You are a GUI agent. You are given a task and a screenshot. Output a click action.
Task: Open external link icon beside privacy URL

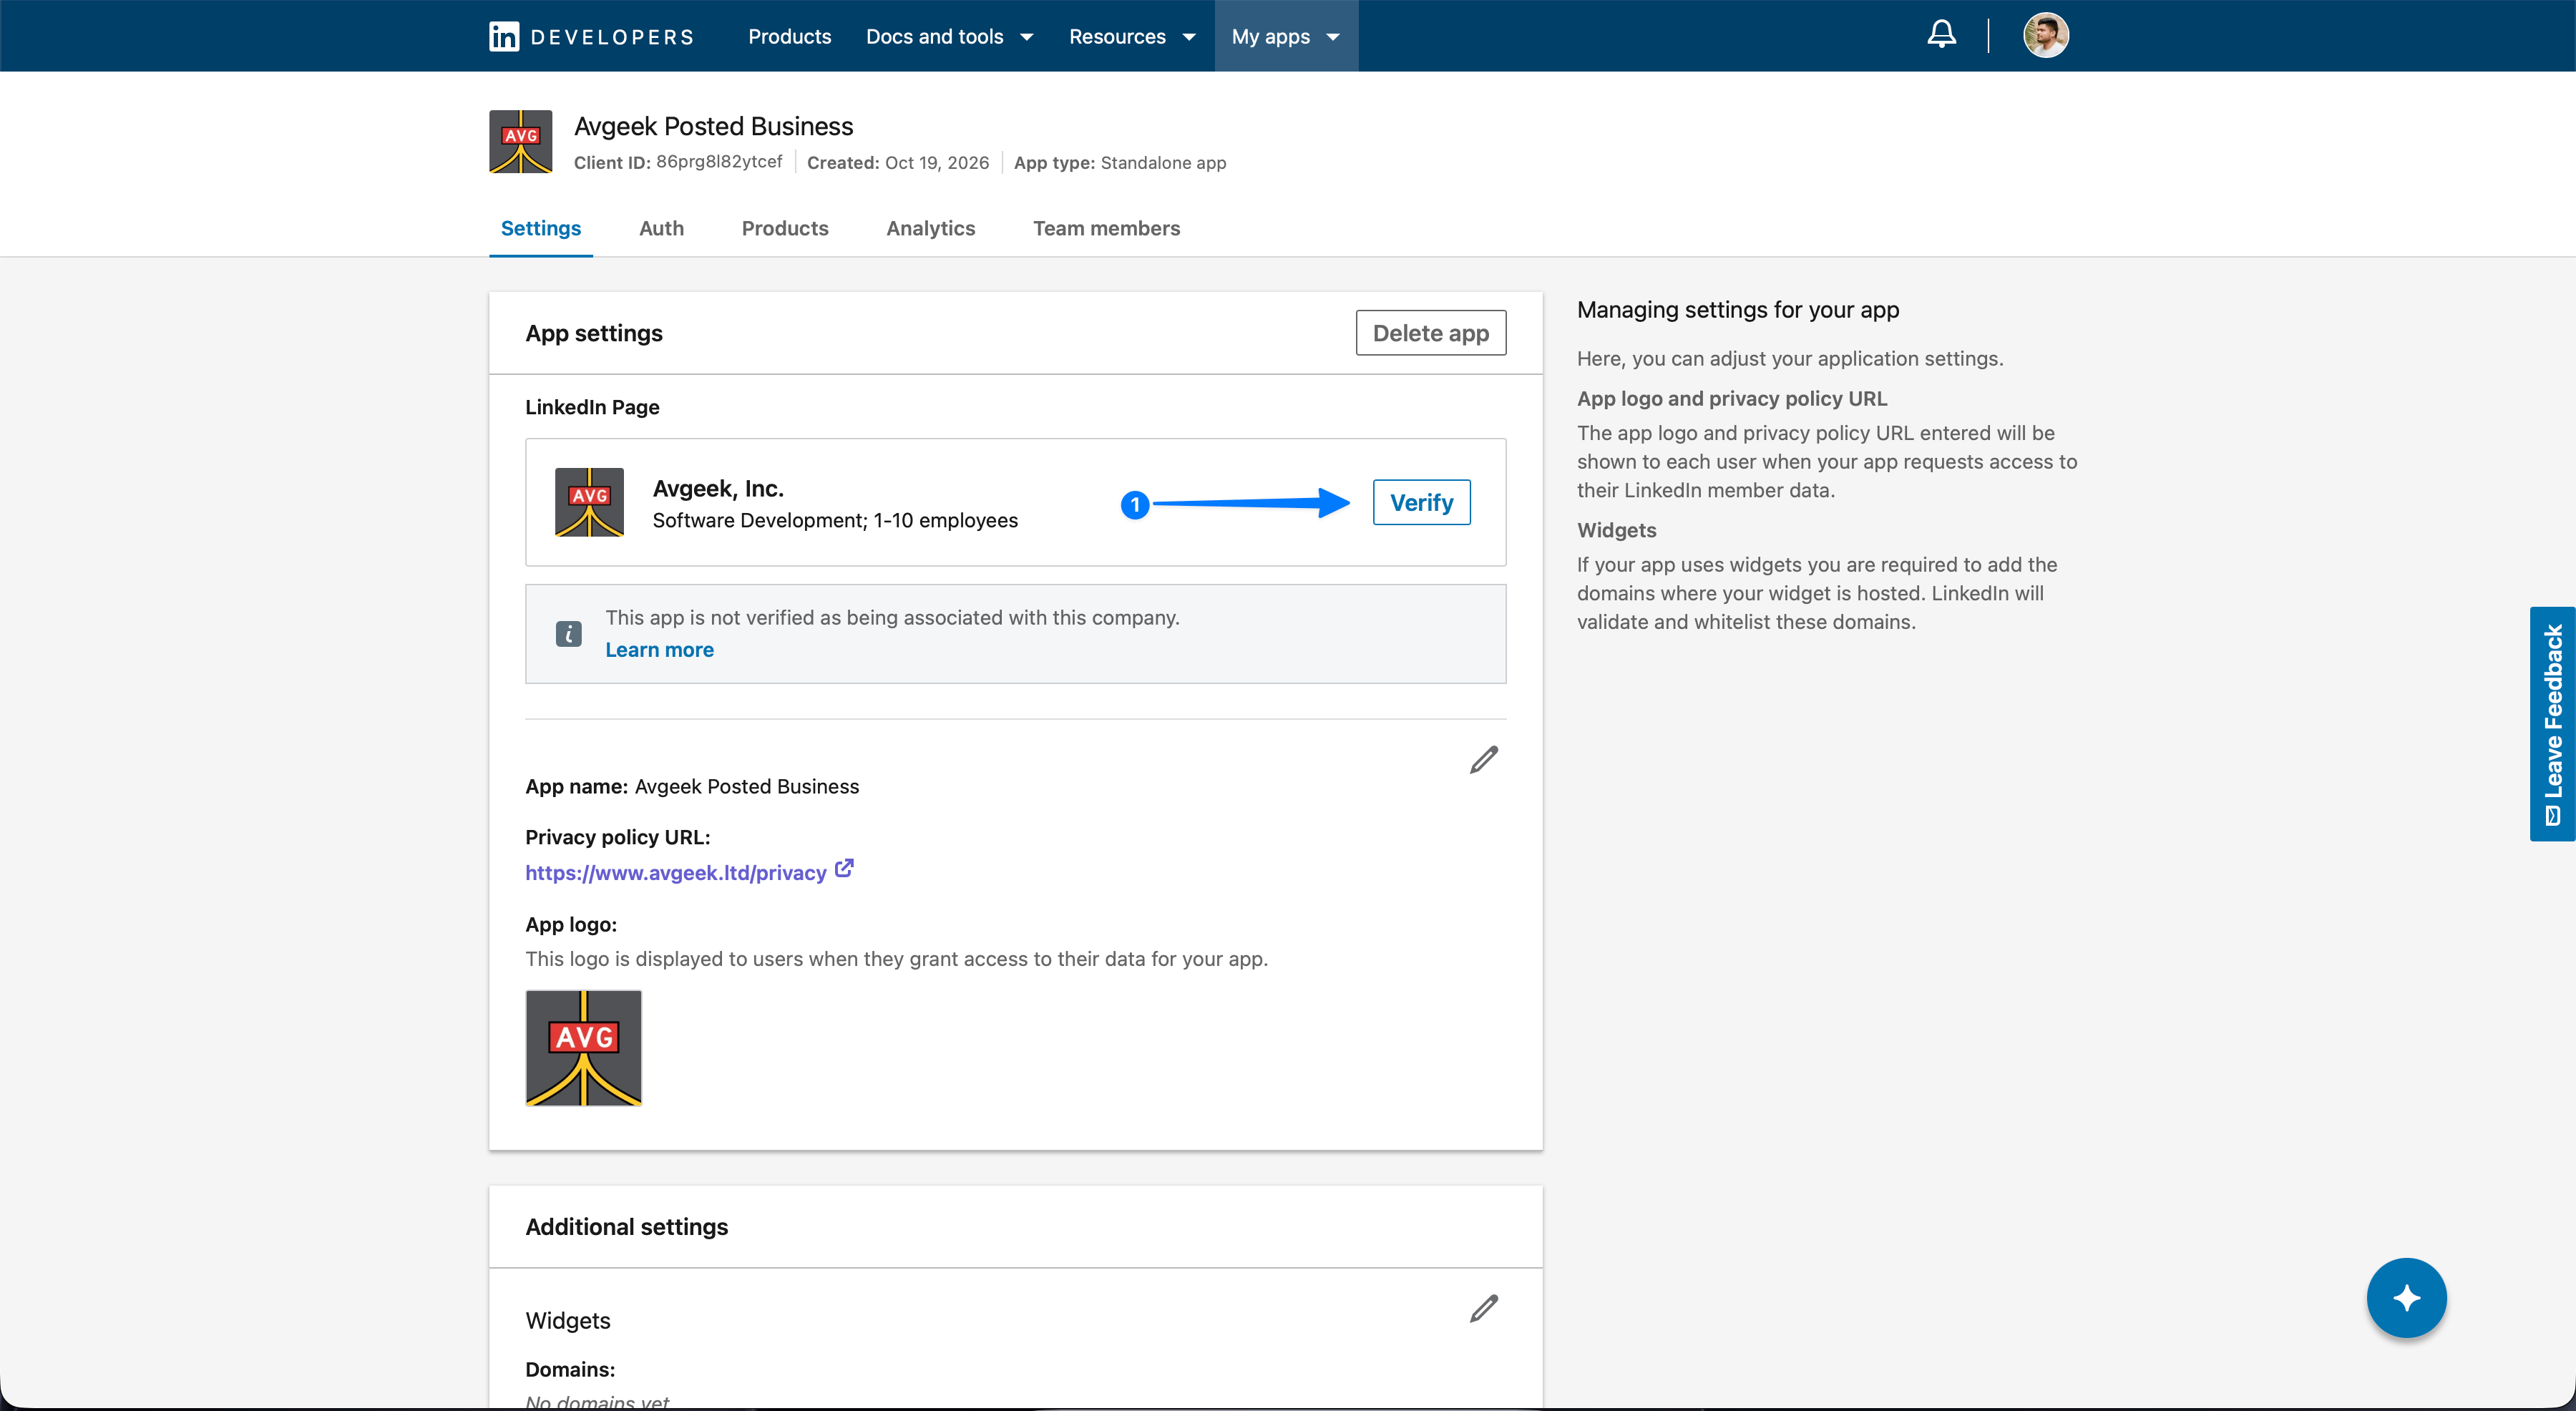[844, 869]
